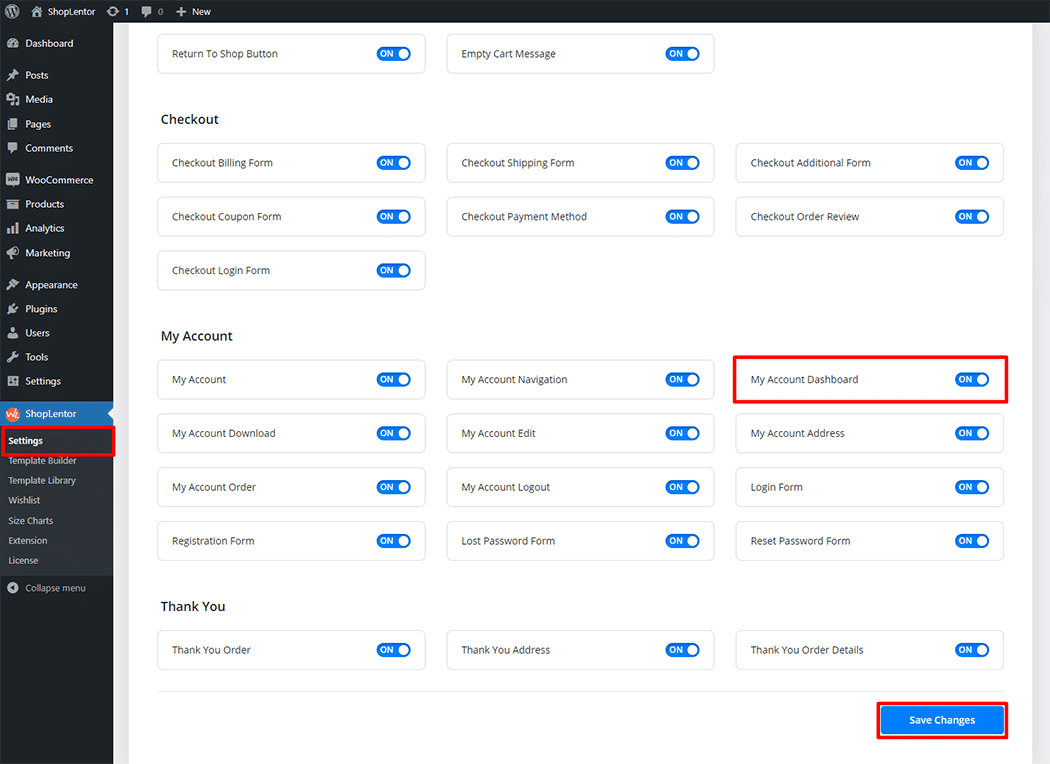1050x764 pixels.
Task: Click the Save Changes button
Action: pos(941,720)
